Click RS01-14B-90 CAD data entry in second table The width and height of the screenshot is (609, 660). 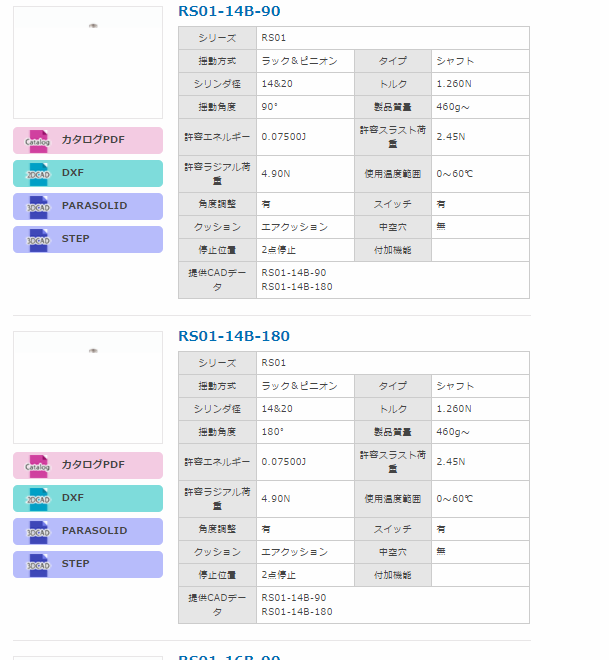click(294, 598)
